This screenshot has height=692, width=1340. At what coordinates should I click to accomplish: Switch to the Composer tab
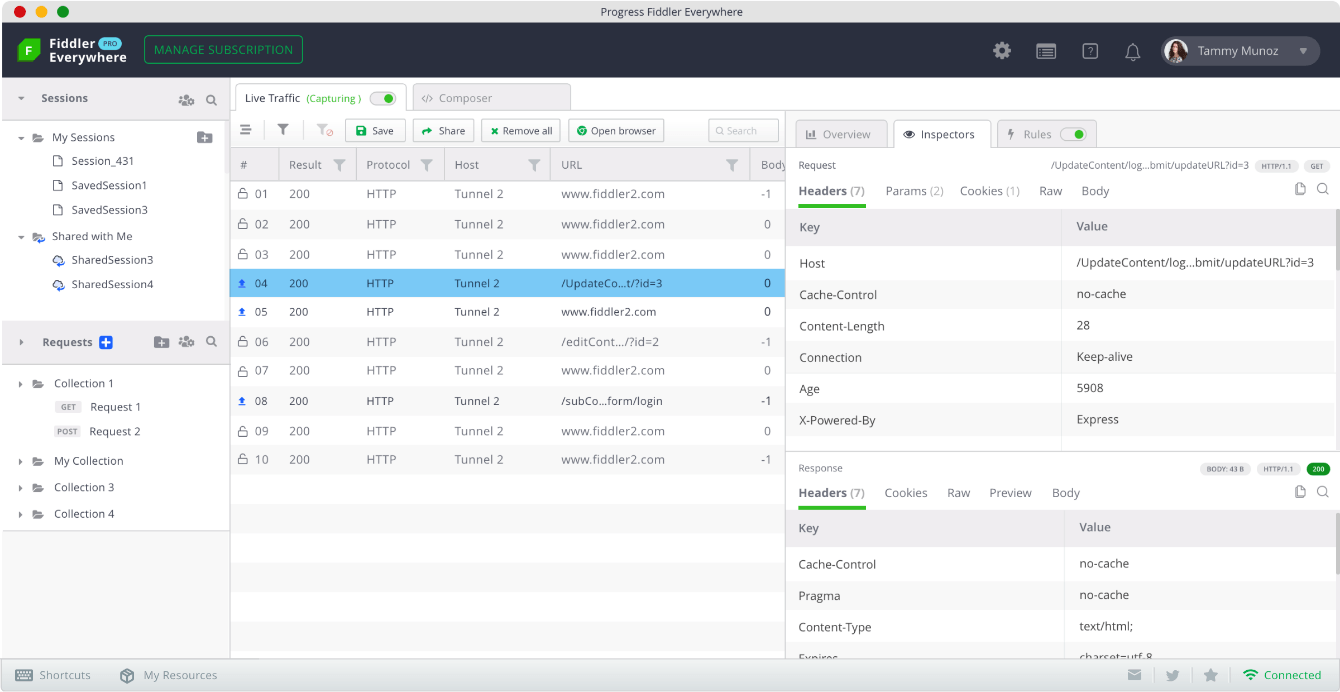491,98
